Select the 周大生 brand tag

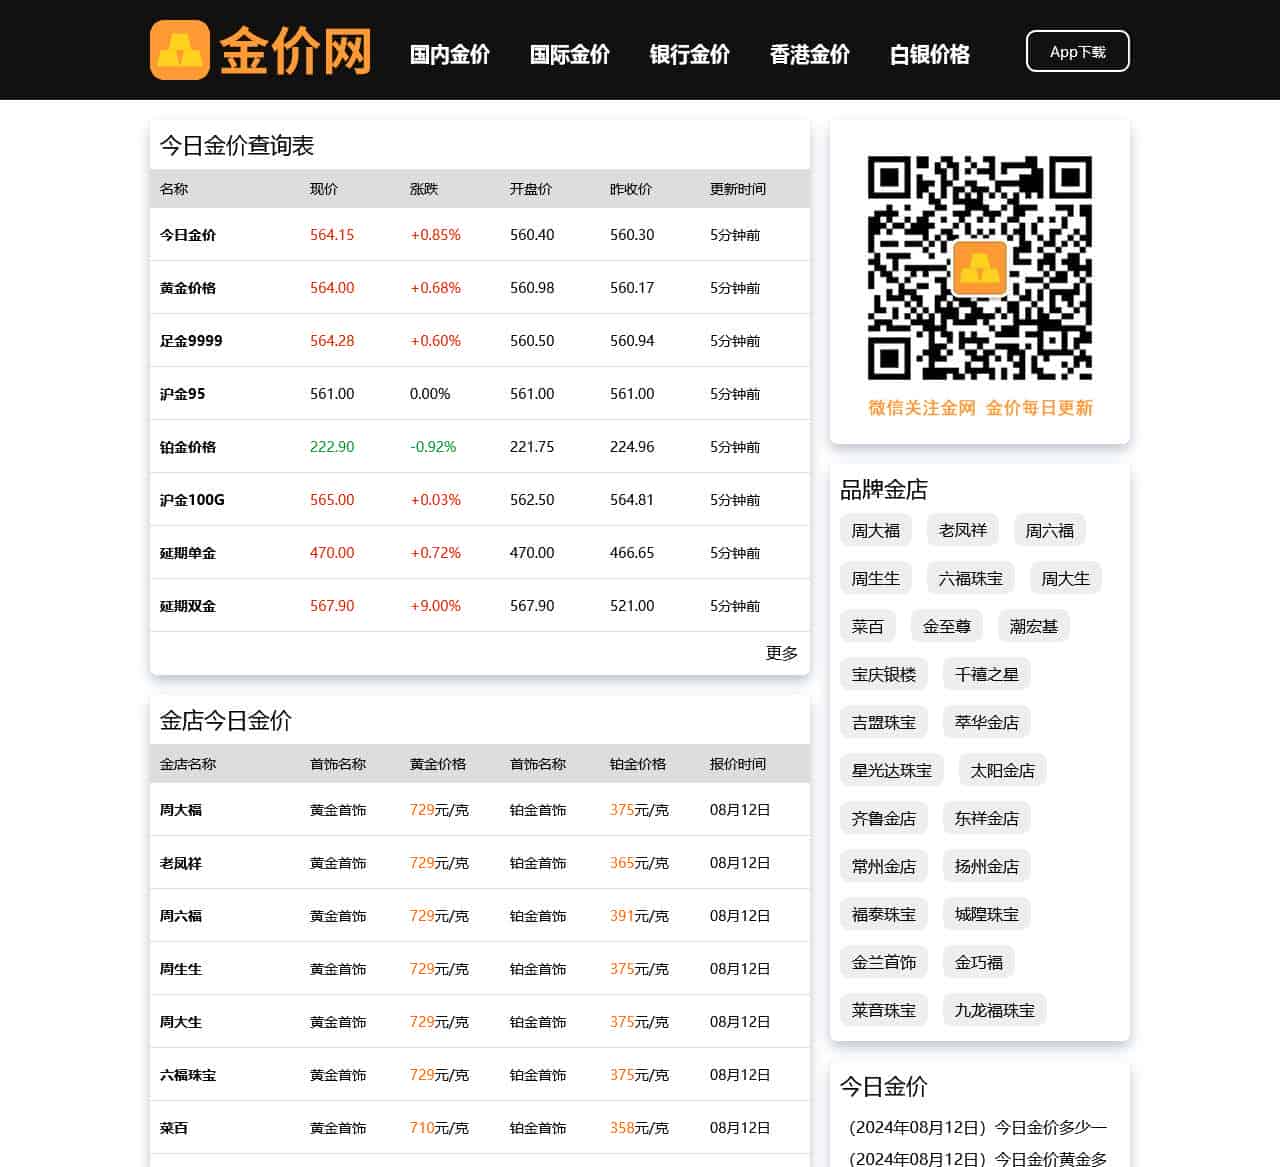(1066, 578)
